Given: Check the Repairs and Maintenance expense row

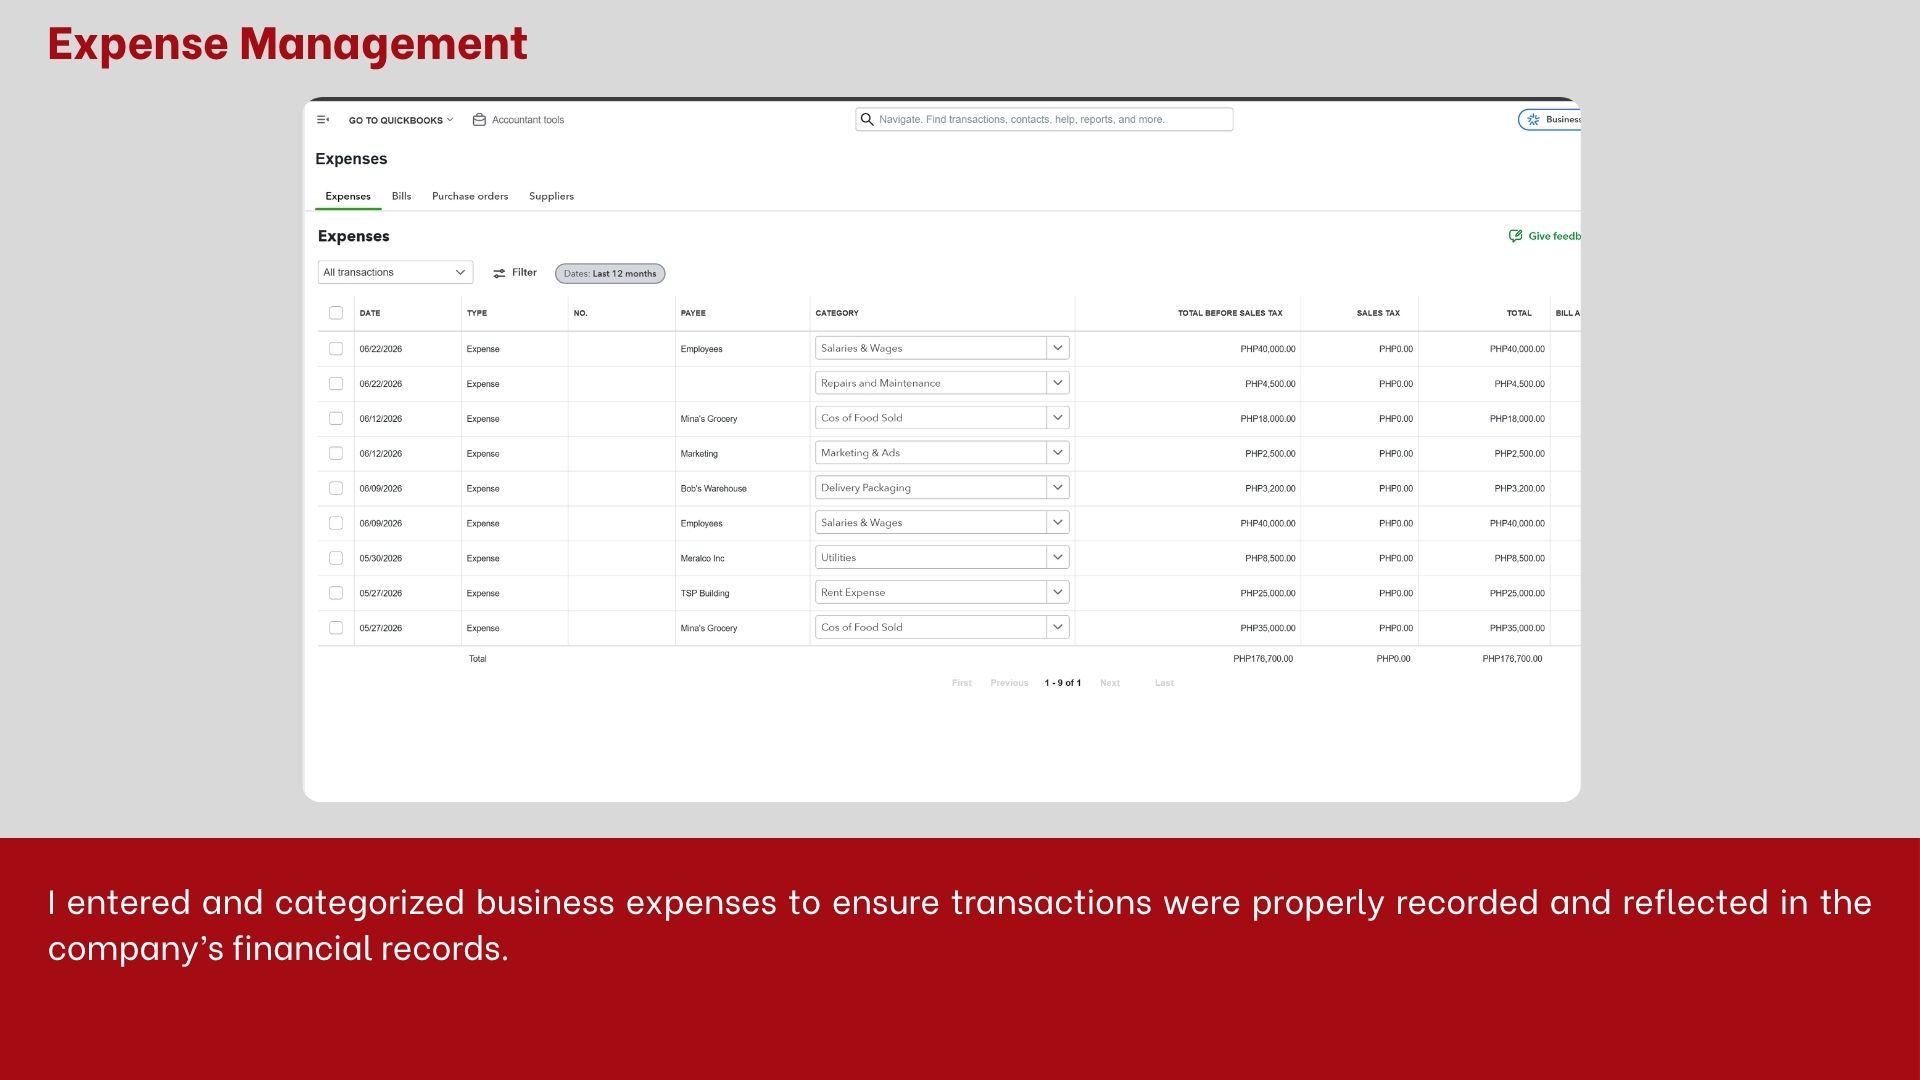Looking at the screenshot, I should (x=336, y=384).
